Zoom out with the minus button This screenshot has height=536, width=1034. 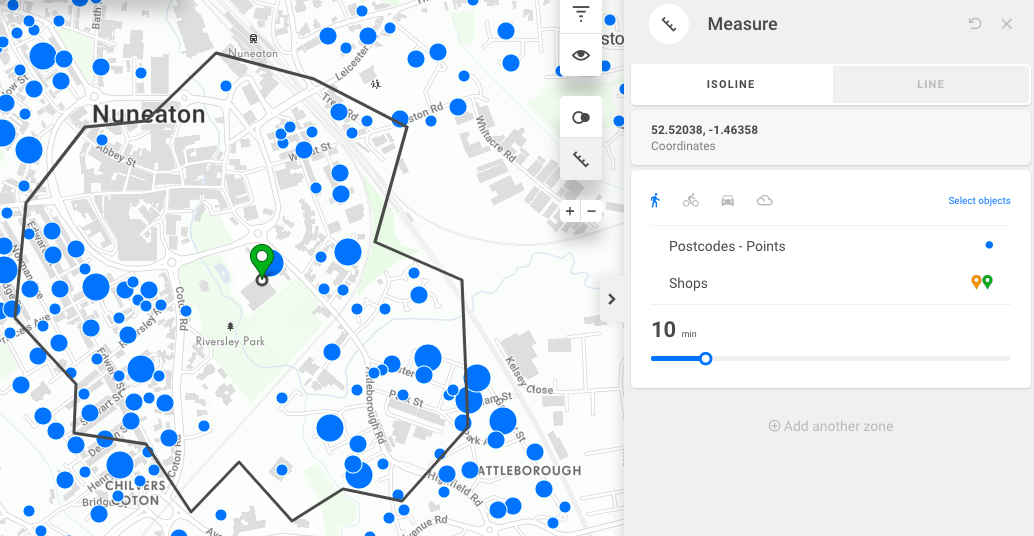point(591,211)
